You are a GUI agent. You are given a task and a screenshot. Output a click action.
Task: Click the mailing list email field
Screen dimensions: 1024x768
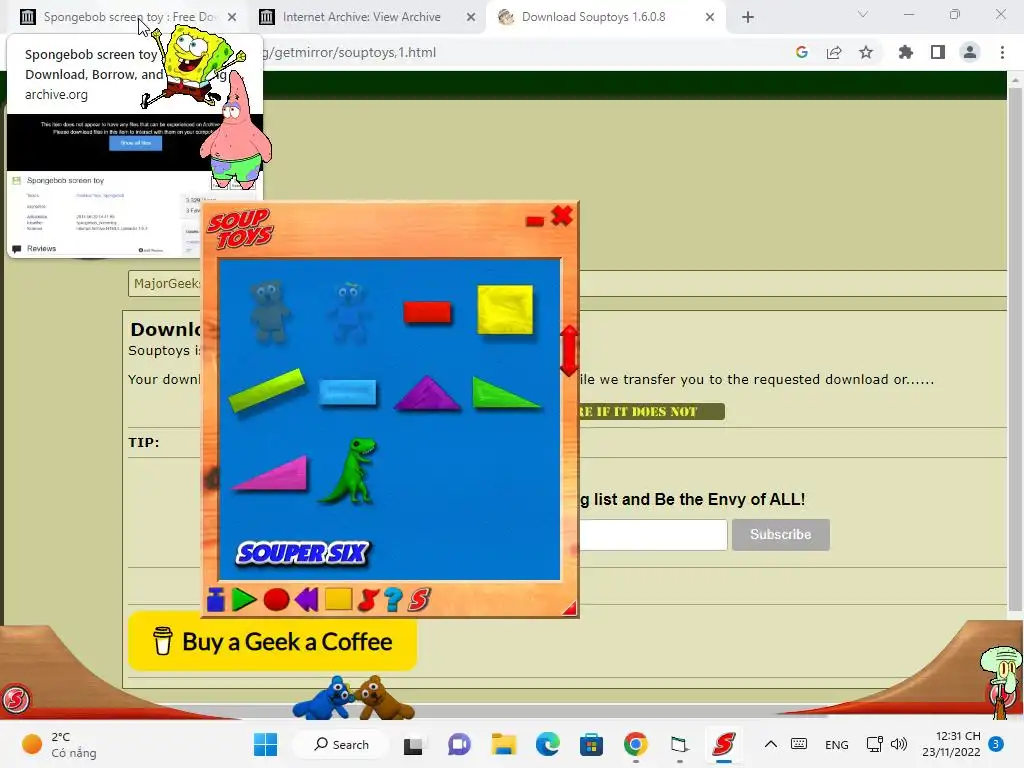point(653,534)
